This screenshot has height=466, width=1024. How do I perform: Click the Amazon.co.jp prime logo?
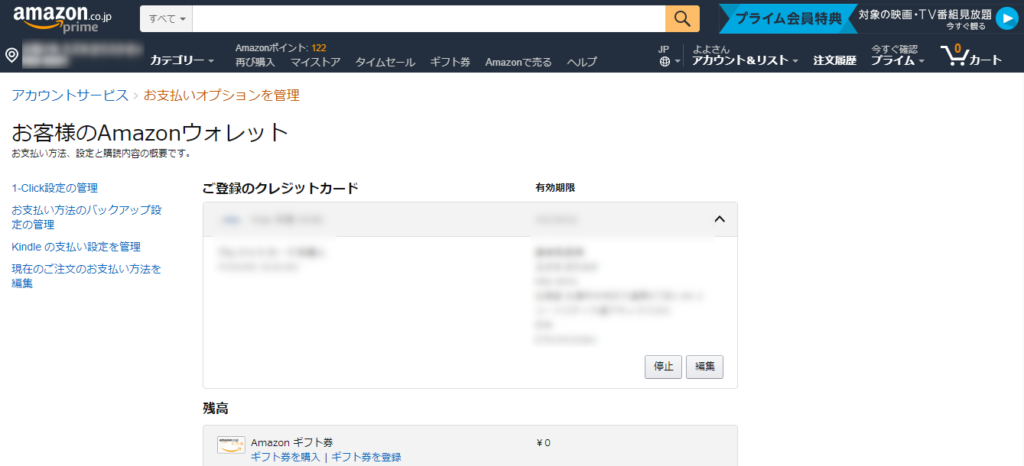pos(62,19)
